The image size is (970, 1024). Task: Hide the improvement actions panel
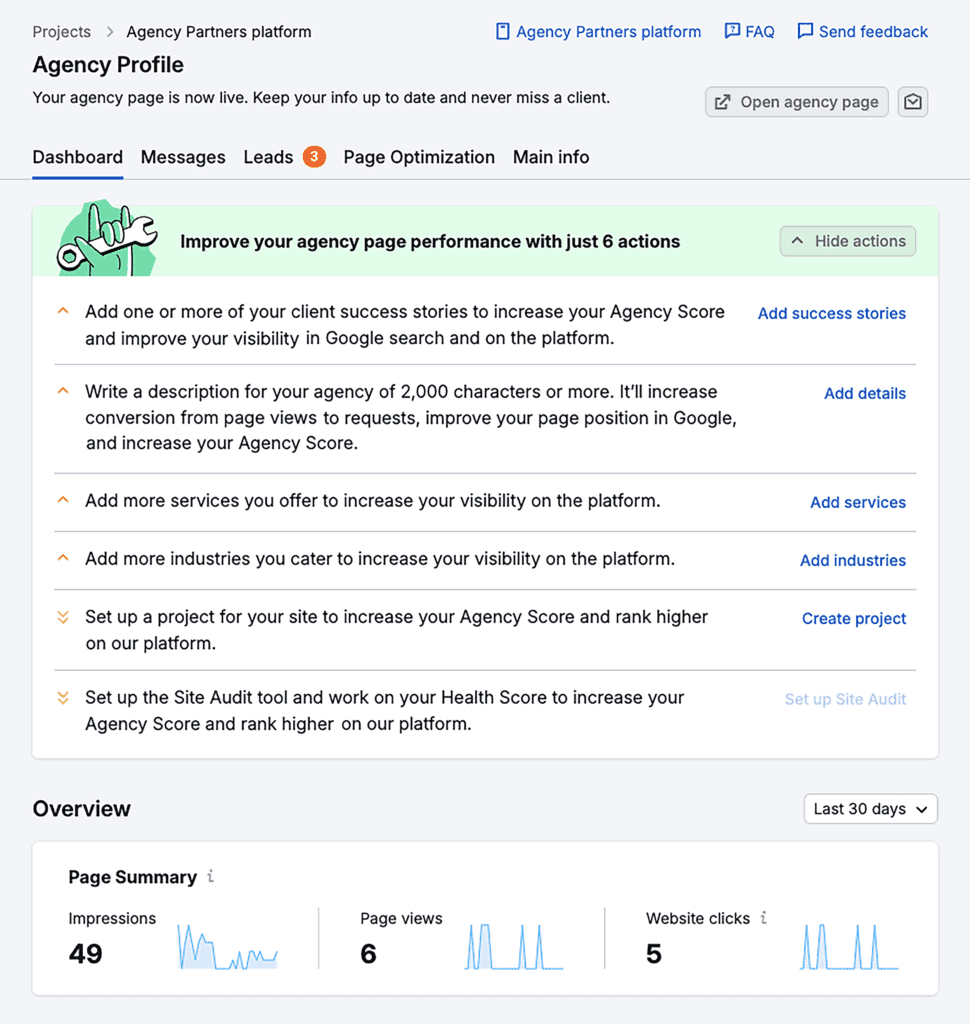[847, 241]
